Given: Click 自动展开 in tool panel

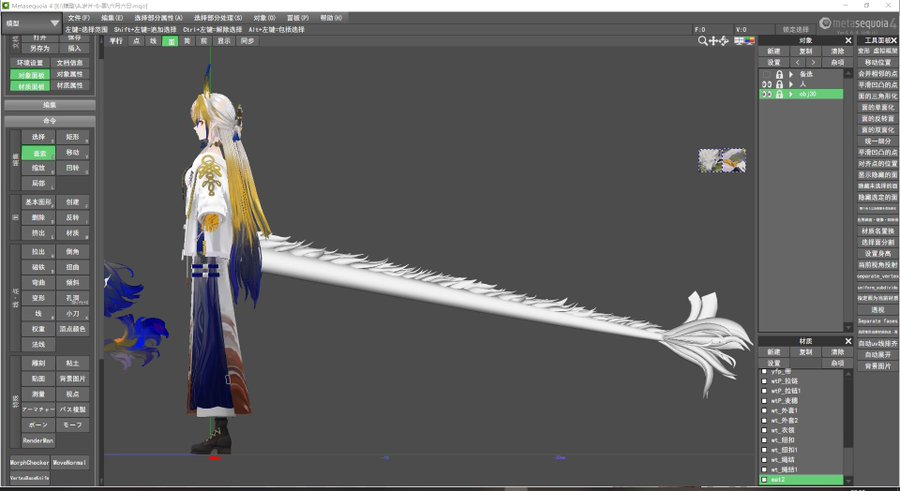Looking at the screenshot, I should (878, 355).
